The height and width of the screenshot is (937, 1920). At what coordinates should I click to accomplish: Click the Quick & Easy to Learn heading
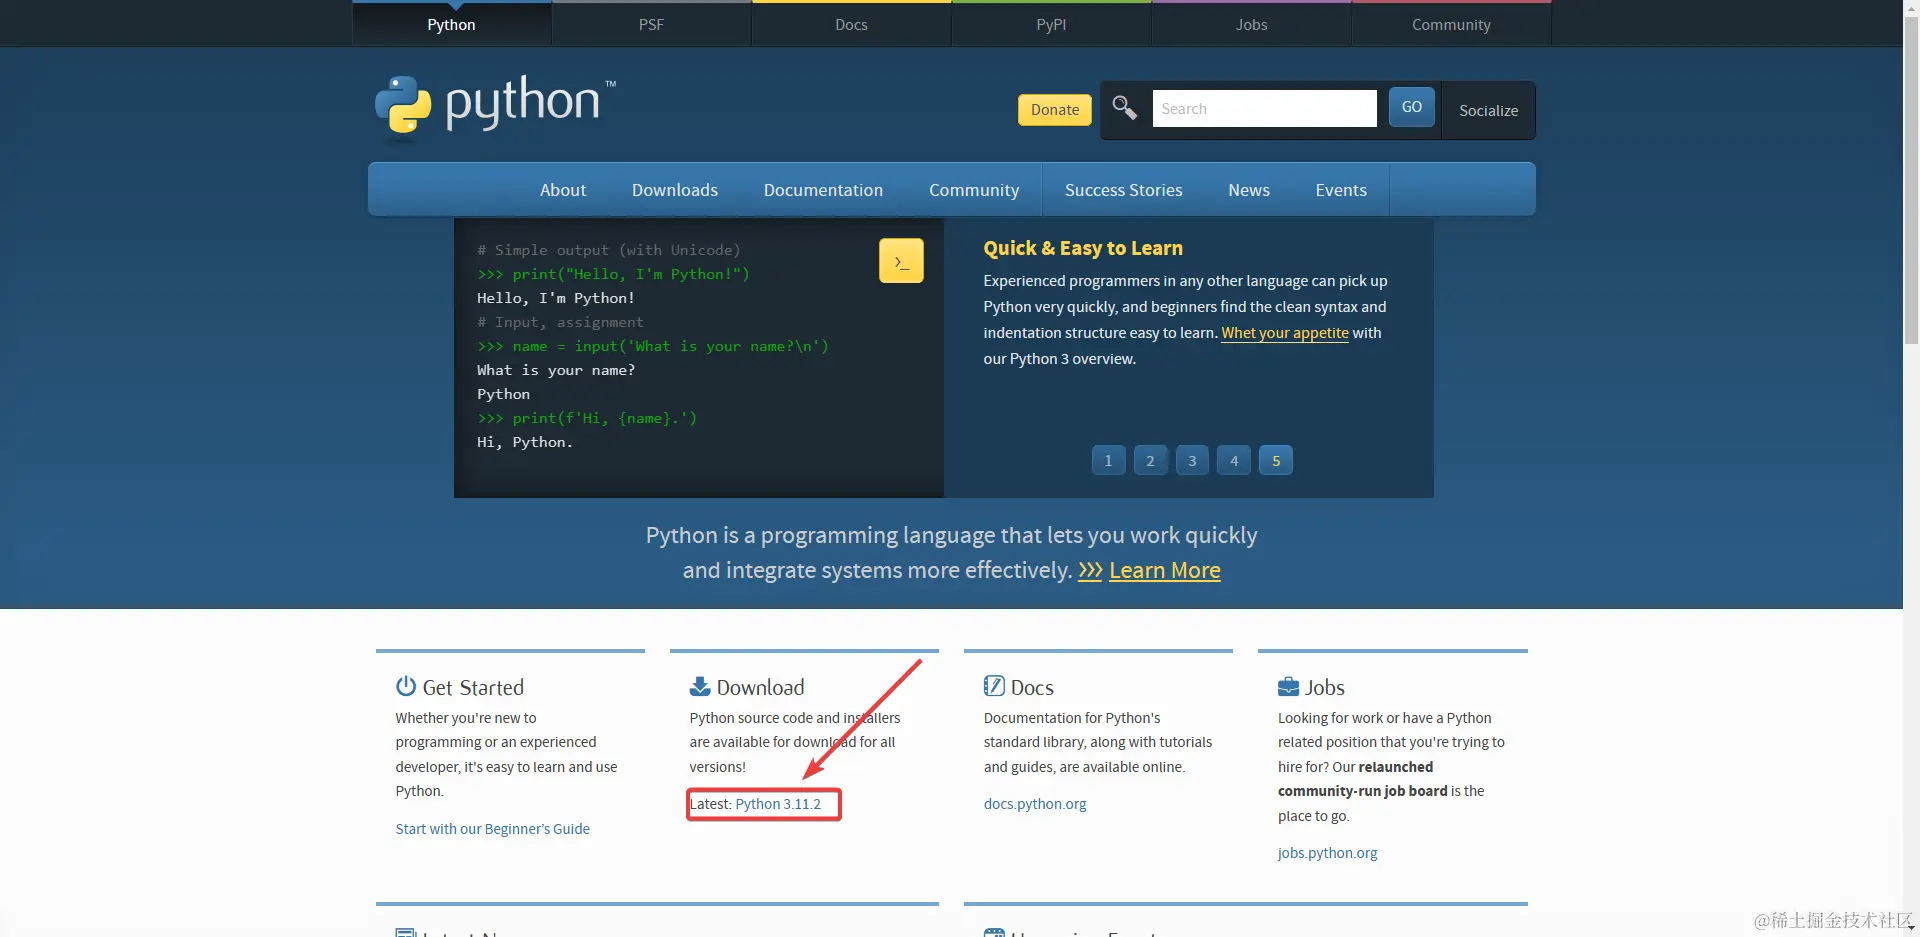click(x=1083, y=248)
